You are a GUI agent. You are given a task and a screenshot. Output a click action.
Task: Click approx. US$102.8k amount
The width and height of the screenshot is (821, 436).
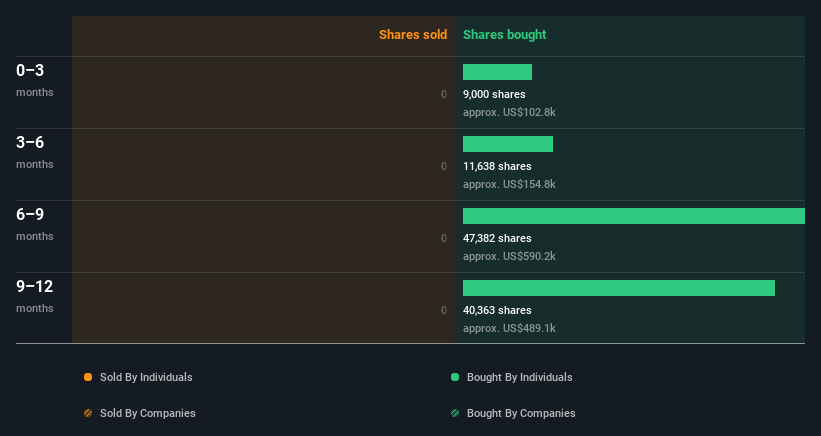click(509, 113)
